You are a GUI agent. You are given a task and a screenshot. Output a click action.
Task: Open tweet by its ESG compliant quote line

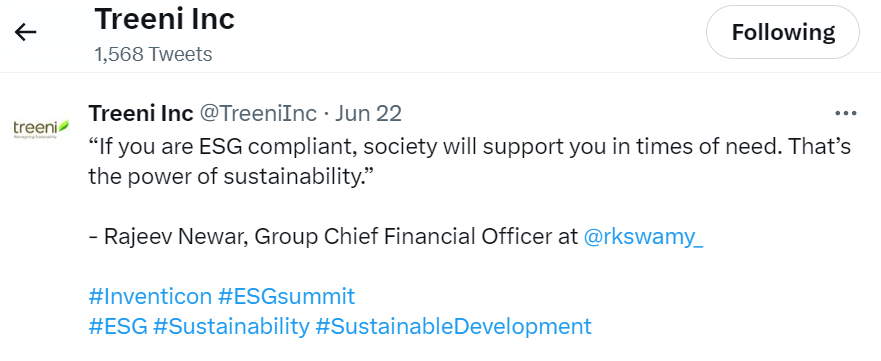tap(470, 147)
